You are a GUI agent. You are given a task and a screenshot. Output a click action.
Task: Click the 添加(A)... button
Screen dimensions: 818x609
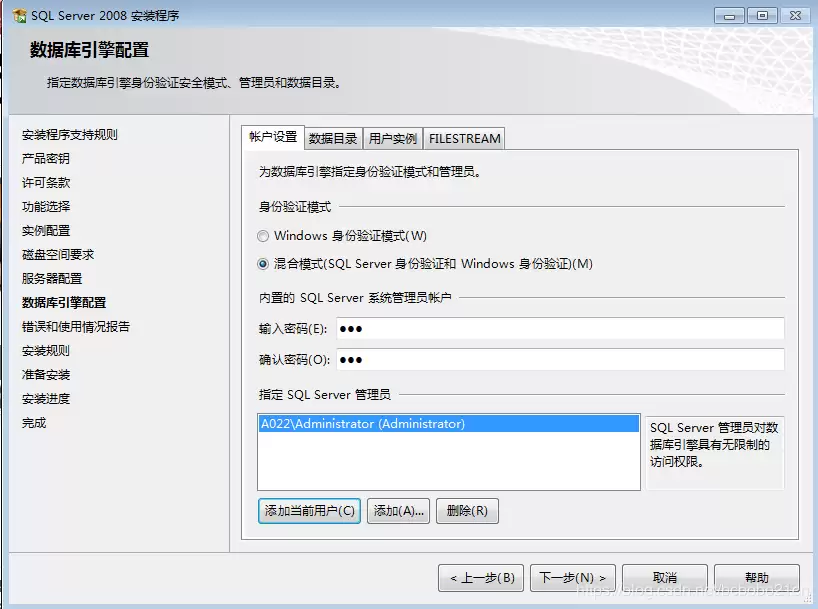coord(399,511)
